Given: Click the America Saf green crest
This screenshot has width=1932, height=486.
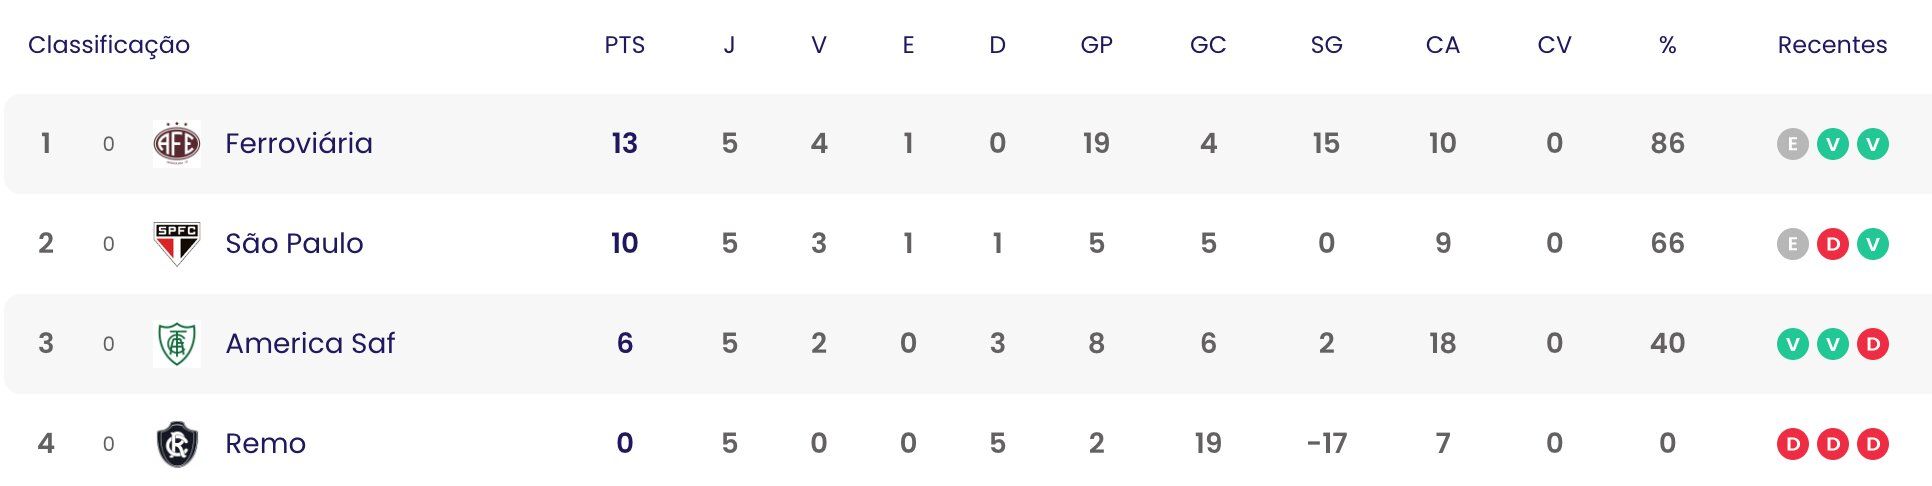Looking at the screenshot, I should point(177,344).
